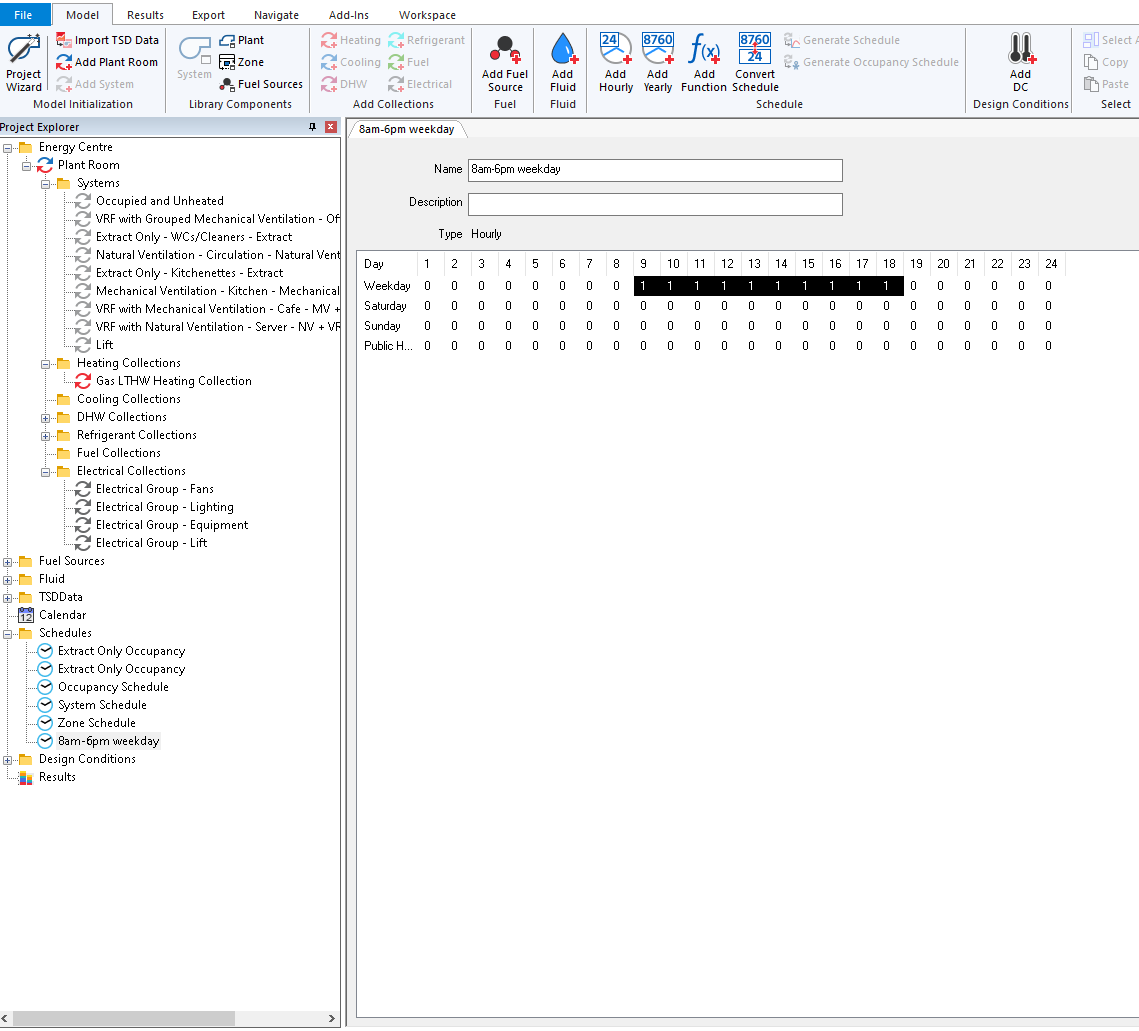Viewport: 1139px width, 1031px height.
Task: Open Fuel Sources library component
Action: click(x=261, y=84)
